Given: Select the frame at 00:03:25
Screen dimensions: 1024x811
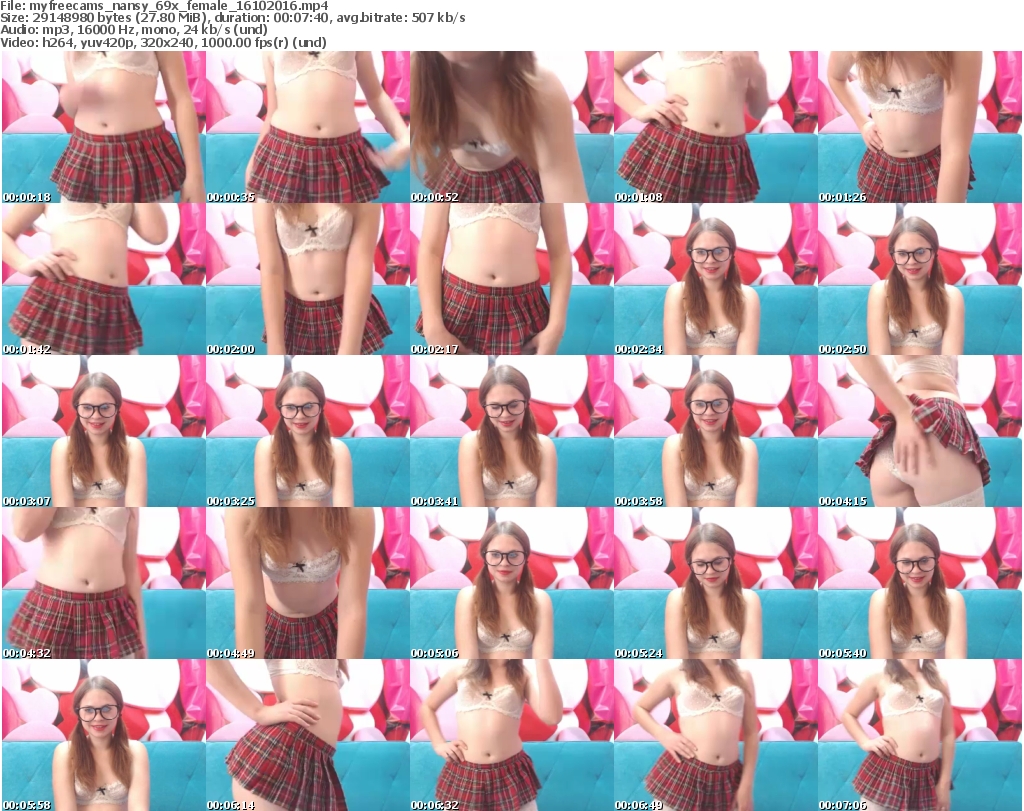Looking at the screenshot, I should [x=308, y=431].
